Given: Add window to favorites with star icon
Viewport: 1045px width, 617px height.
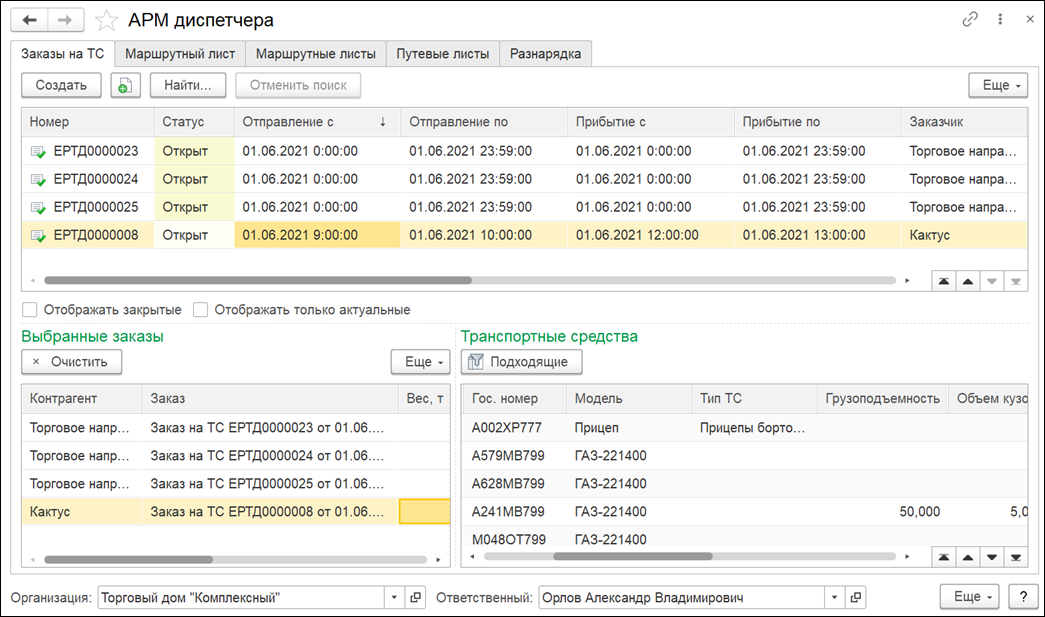Looking at the screenshot, I should coord(105,20).
